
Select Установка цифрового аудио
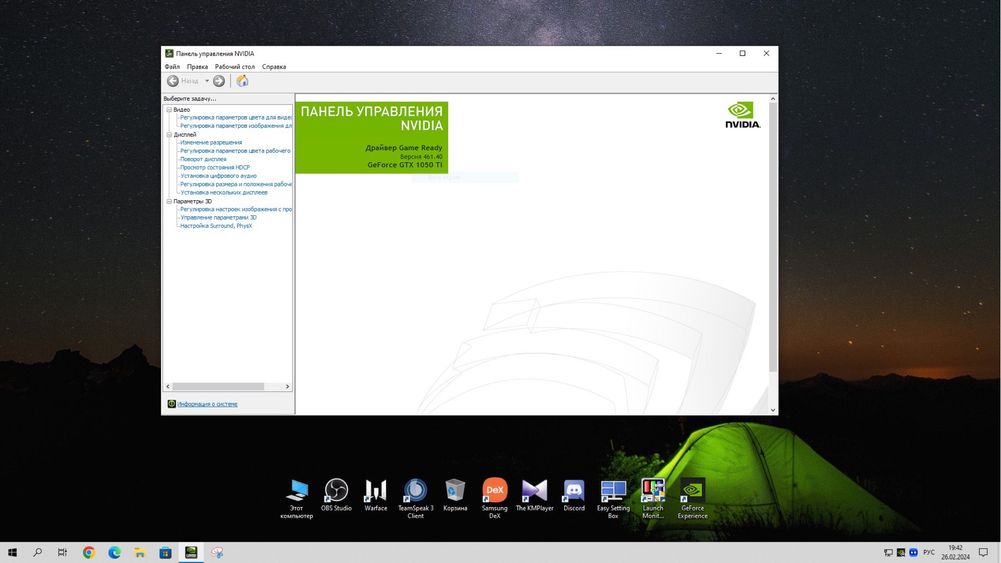[x=218, y=176]
